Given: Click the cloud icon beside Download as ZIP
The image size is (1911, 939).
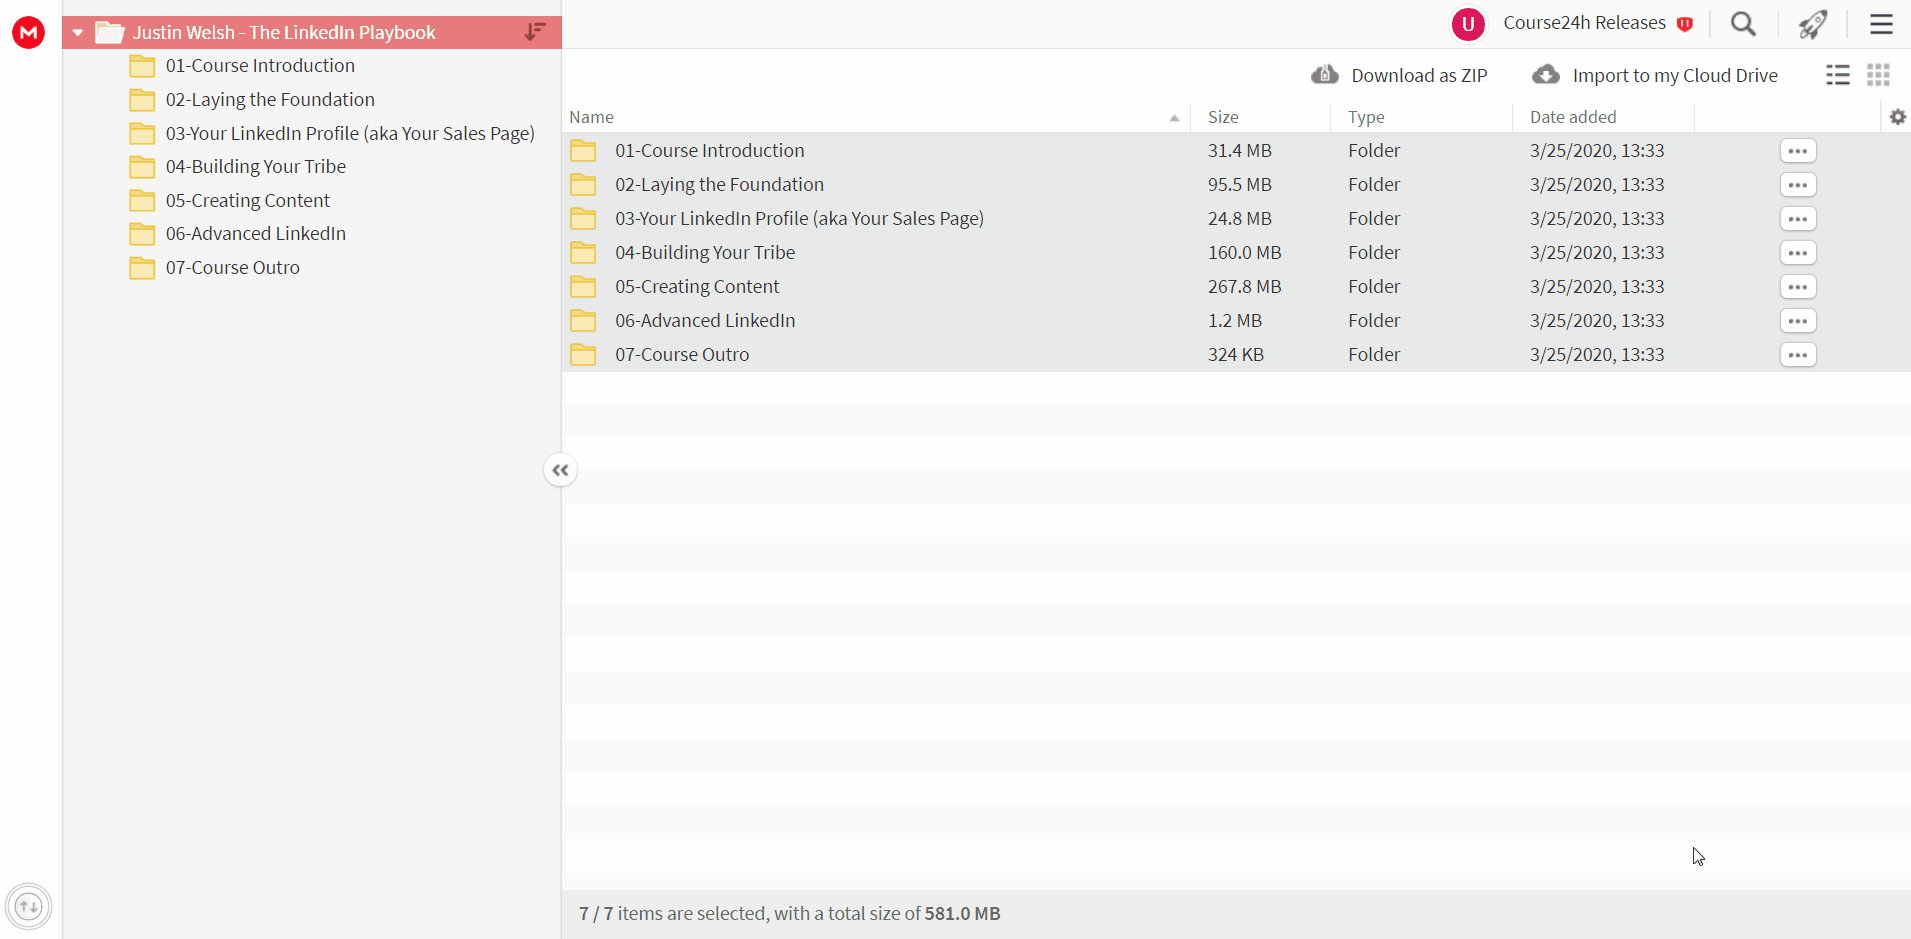Looking at the screenshot, I should (x=1325, y=74).
